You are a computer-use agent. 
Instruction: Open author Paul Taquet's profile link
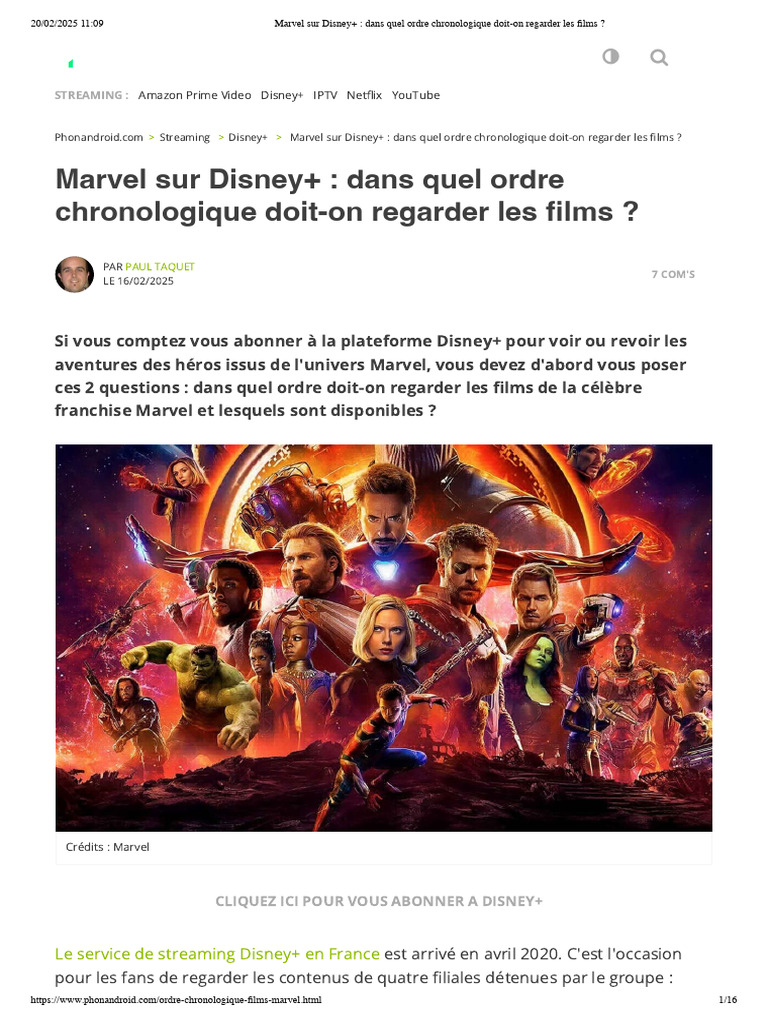(x=160, y=266)
